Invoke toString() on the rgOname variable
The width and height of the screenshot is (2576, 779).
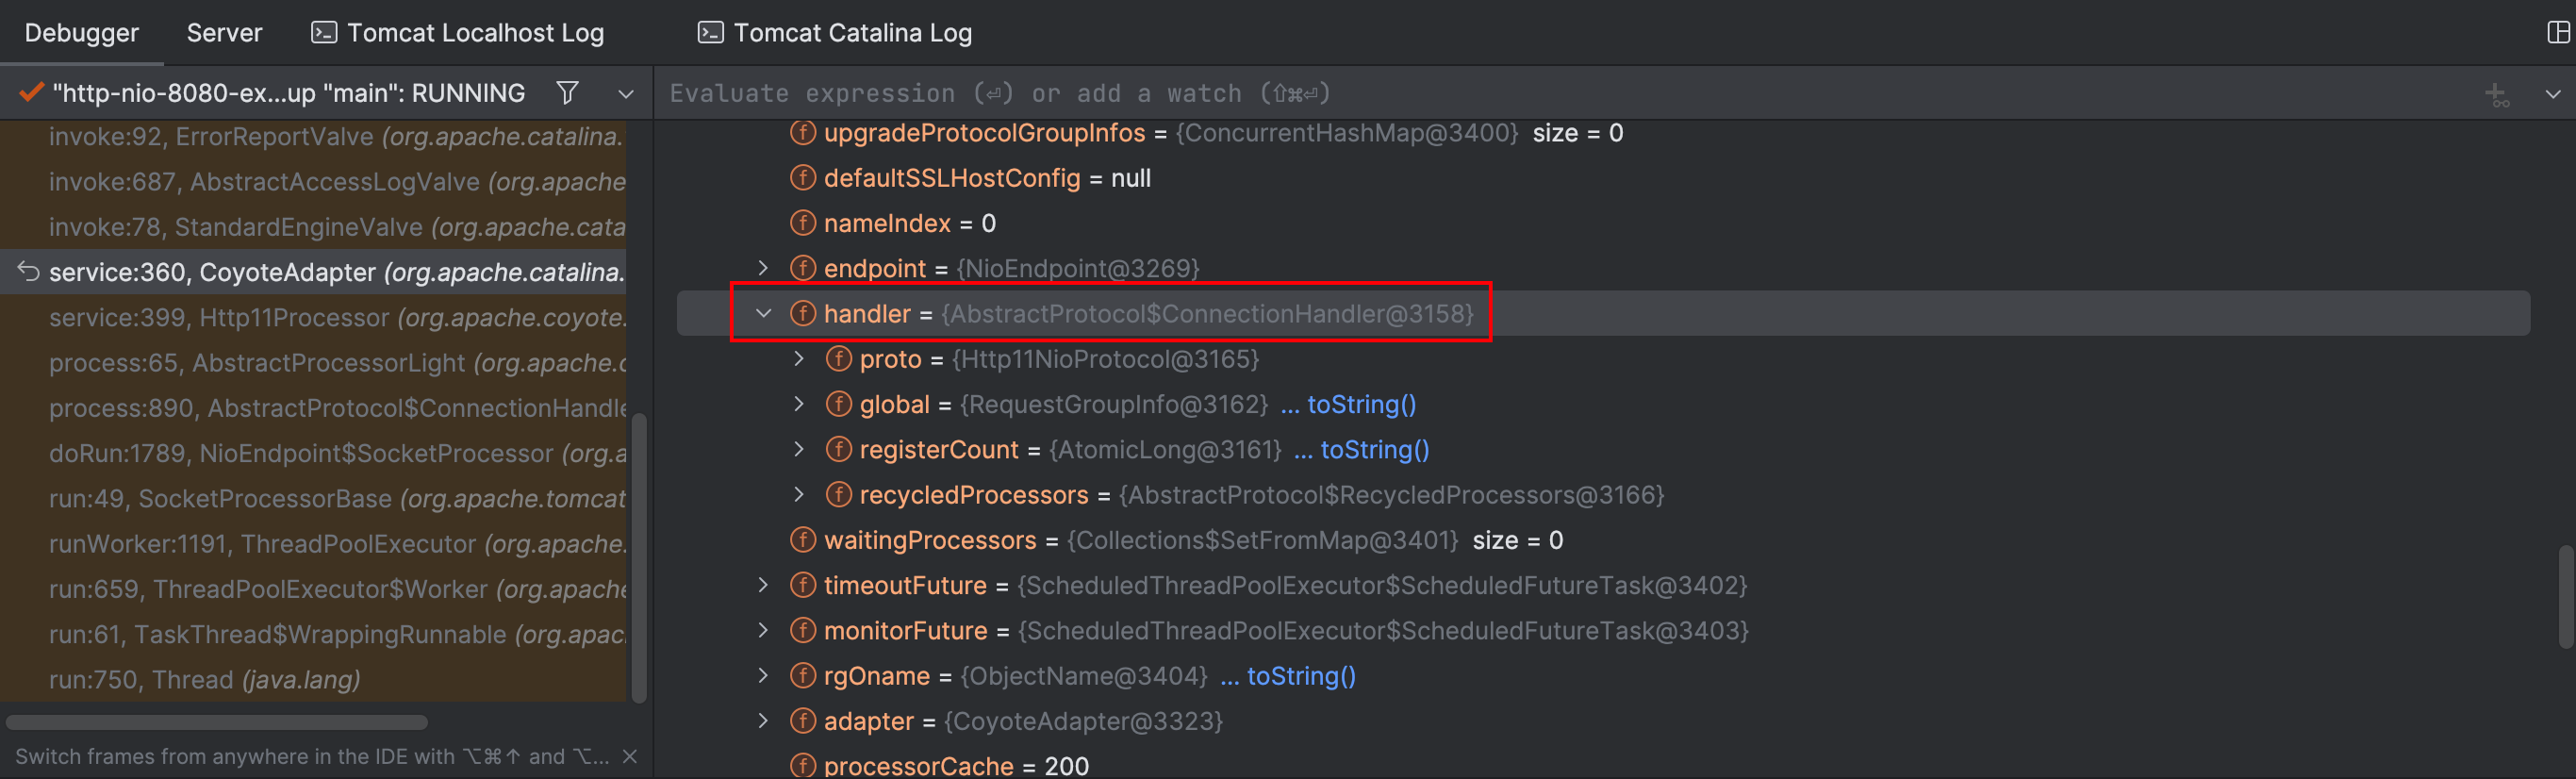(x=1300, y=675)
